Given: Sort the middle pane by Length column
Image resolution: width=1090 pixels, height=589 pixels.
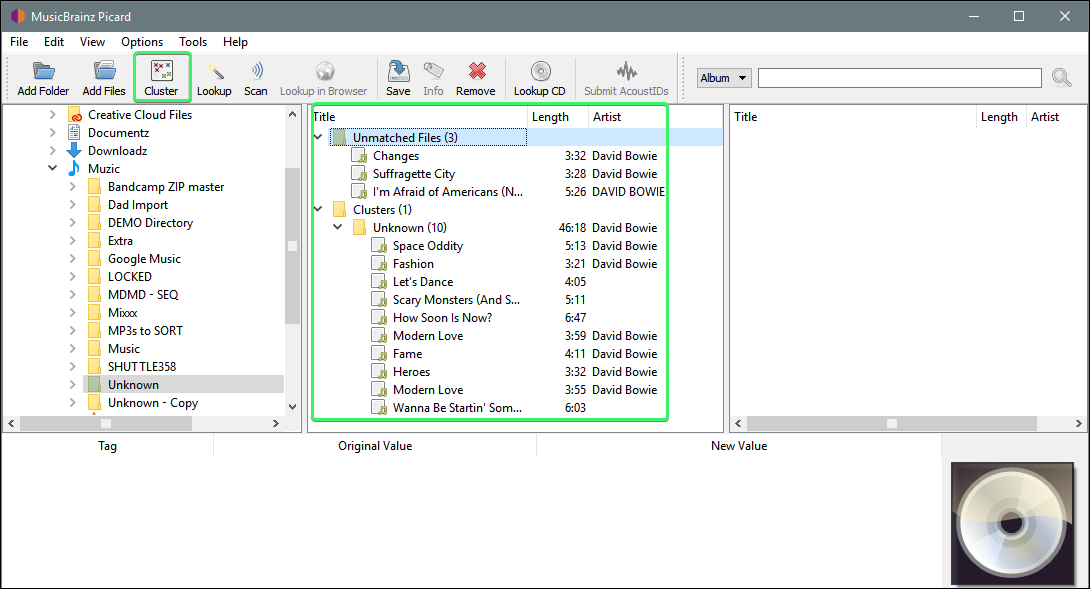Looking at the screenshot, I should click(558, 117).
